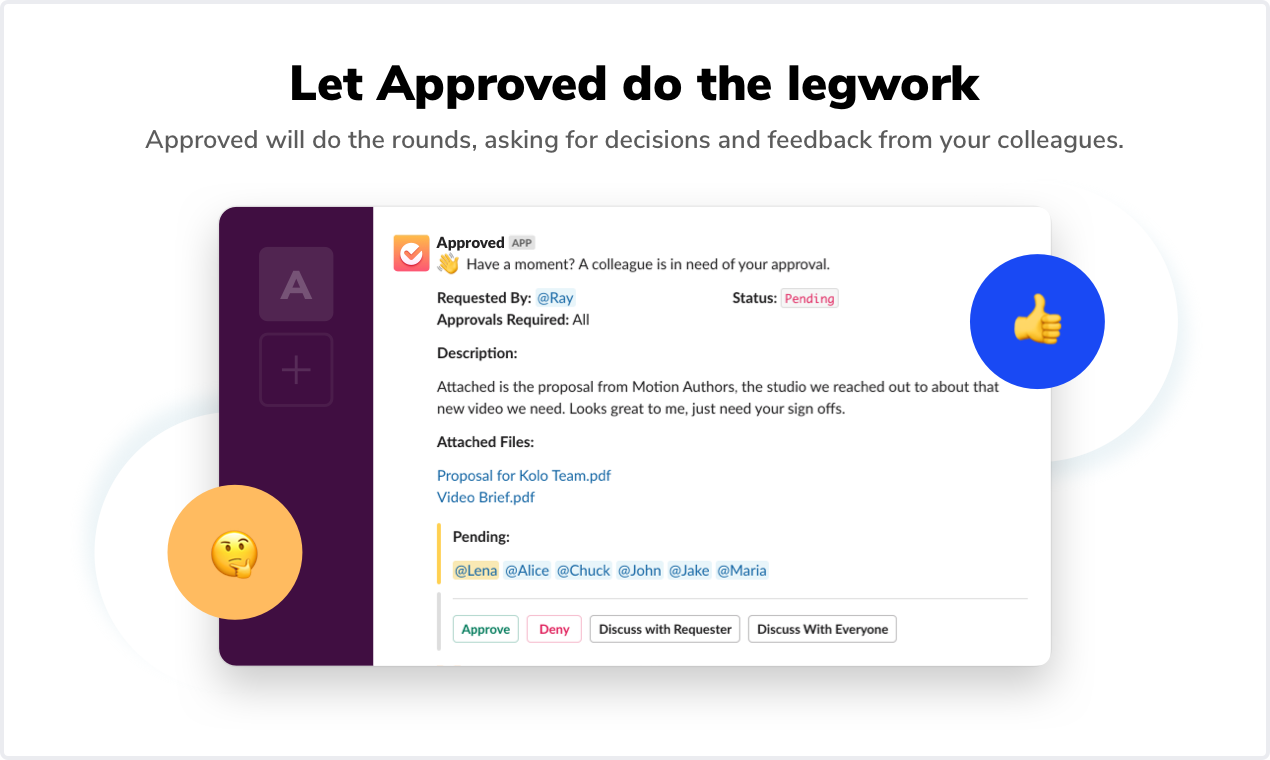Click the checkmark inside the Approved logo
The height and width of the screenshot is (760, 1270).
click(x=411, y=252)
